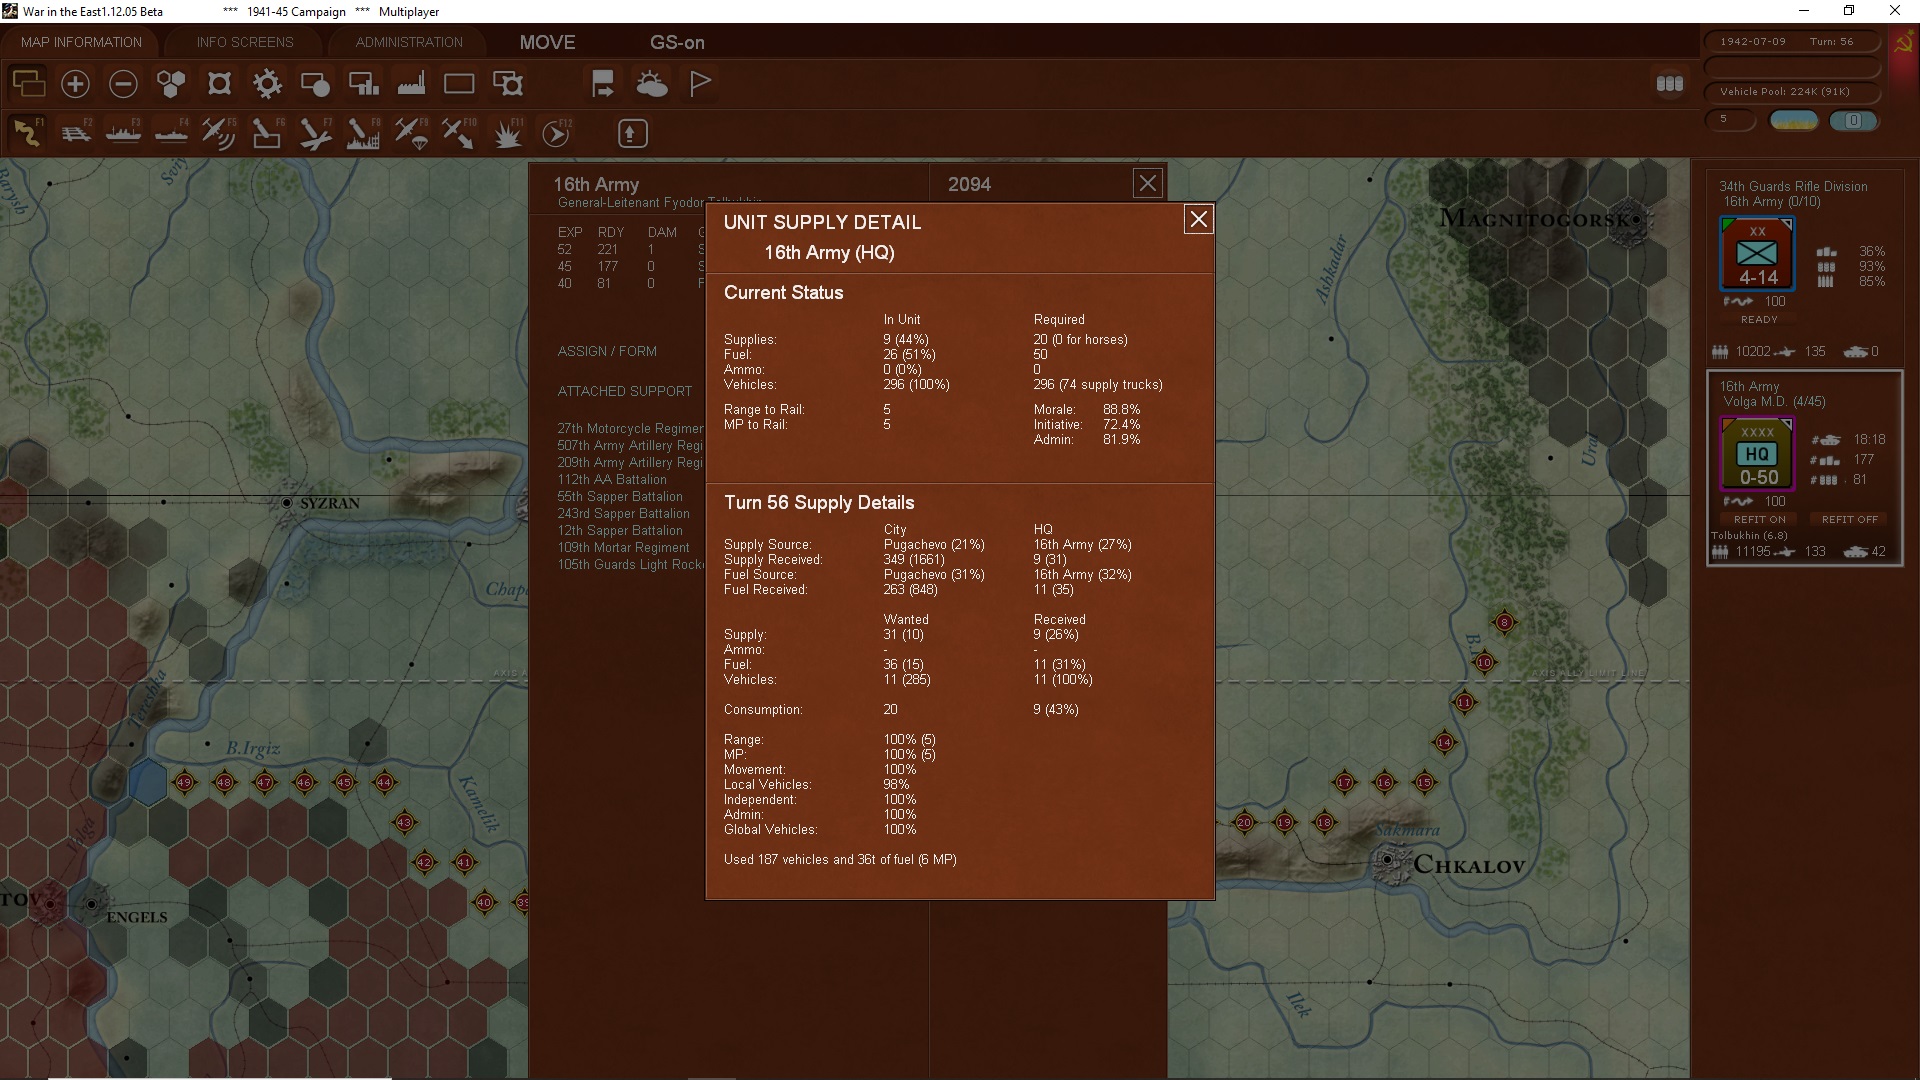Switch to the ADMINISTRATION tab
The image size is (1920, 1080).
(x=409, y=42)
